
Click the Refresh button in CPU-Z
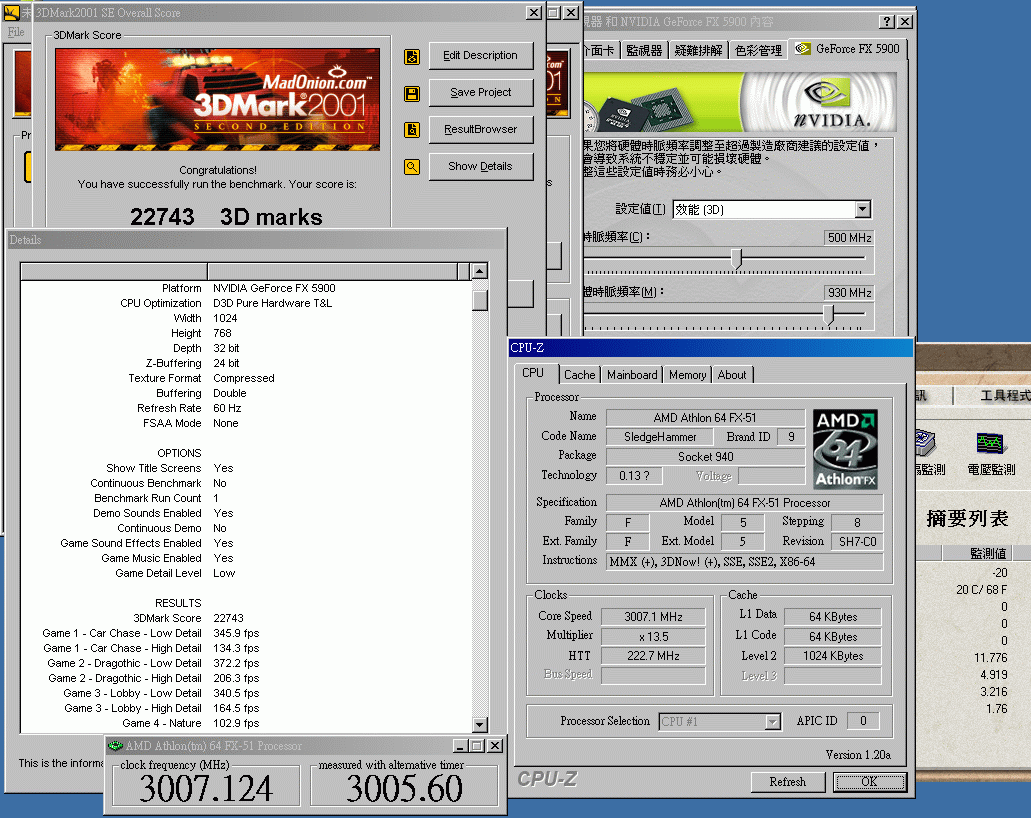pyautogui.click(x=788, y=782)
